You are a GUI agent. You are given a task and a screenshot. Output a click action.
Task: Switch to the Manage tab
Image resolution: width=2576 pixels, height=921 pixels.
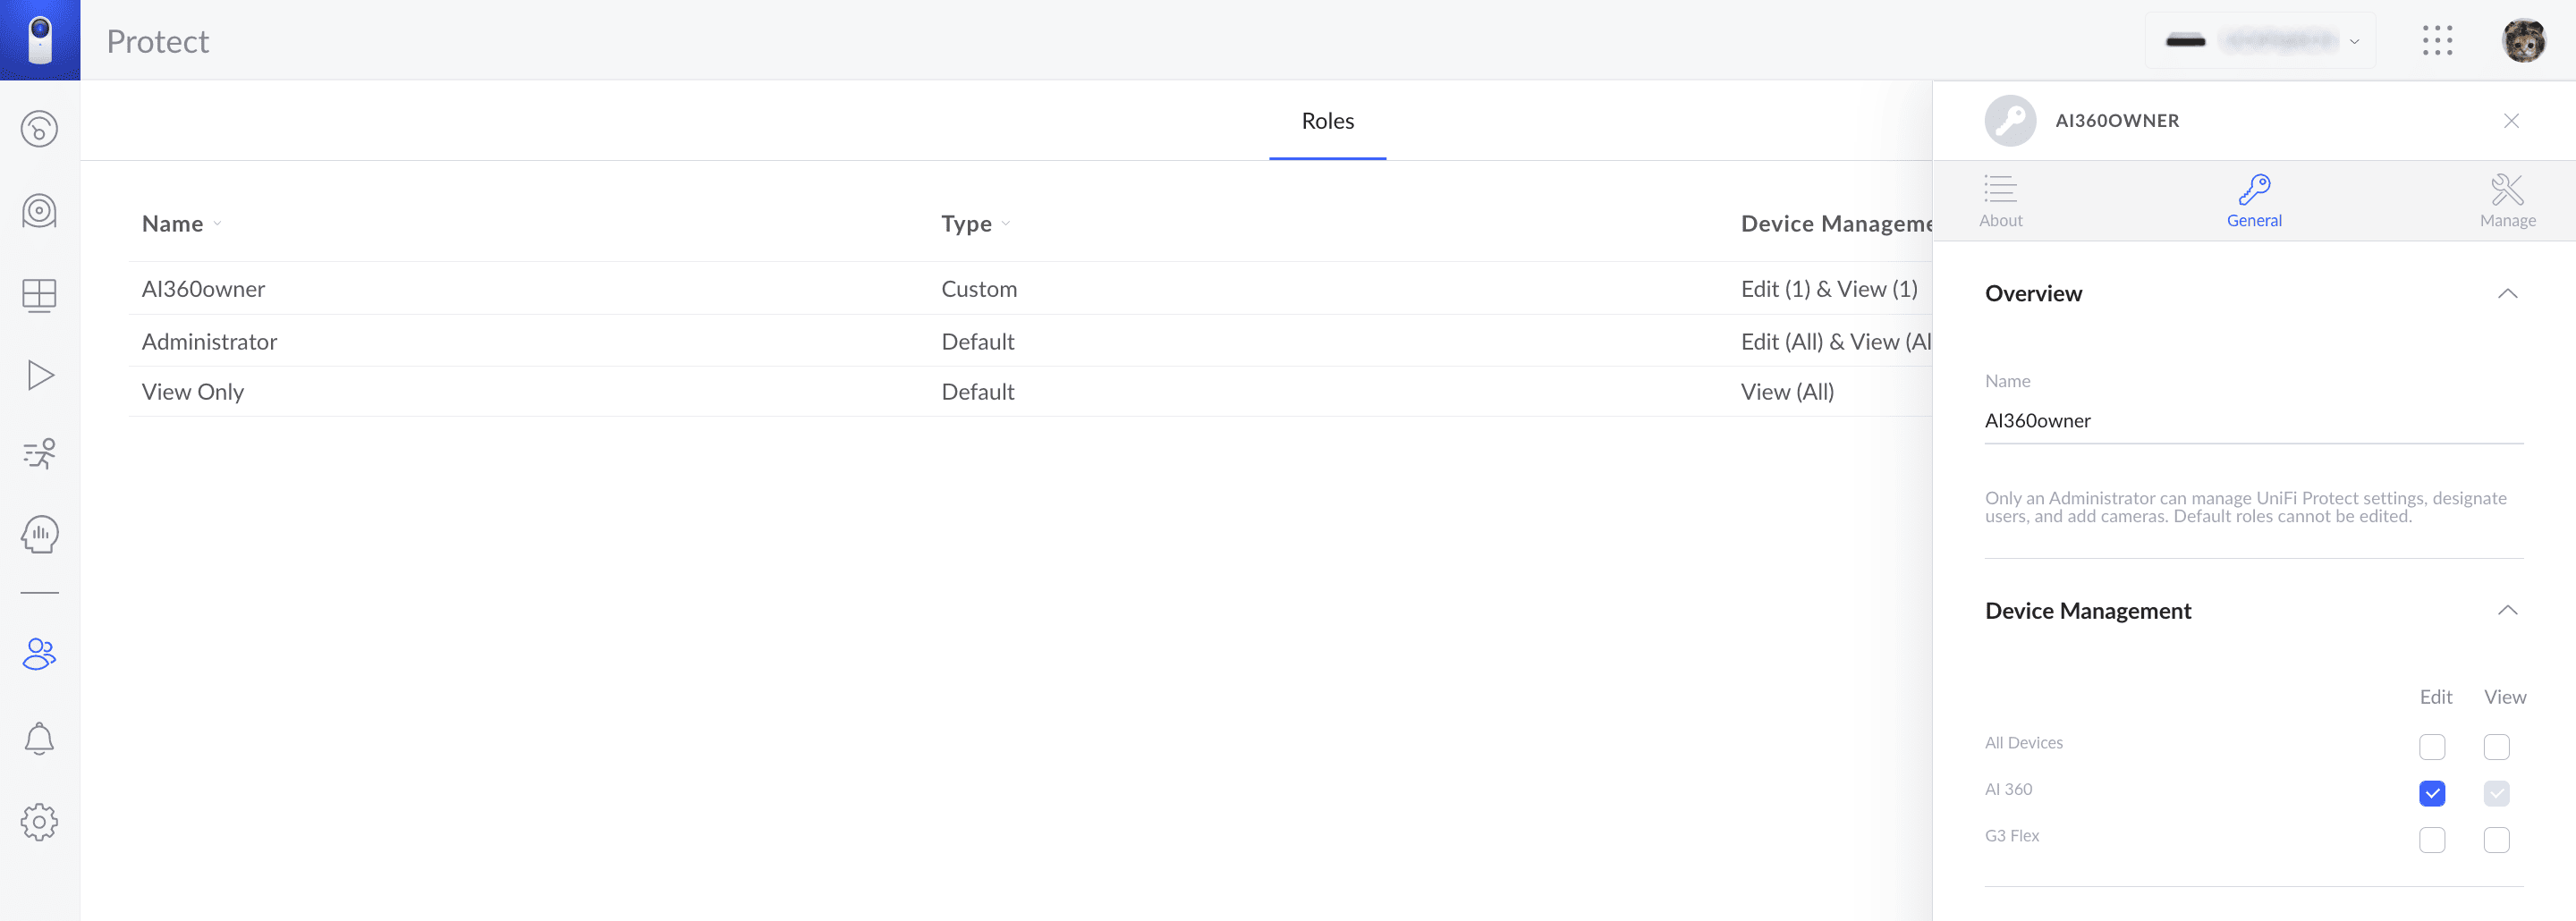pyautogui.click(x=2507, y=201)
